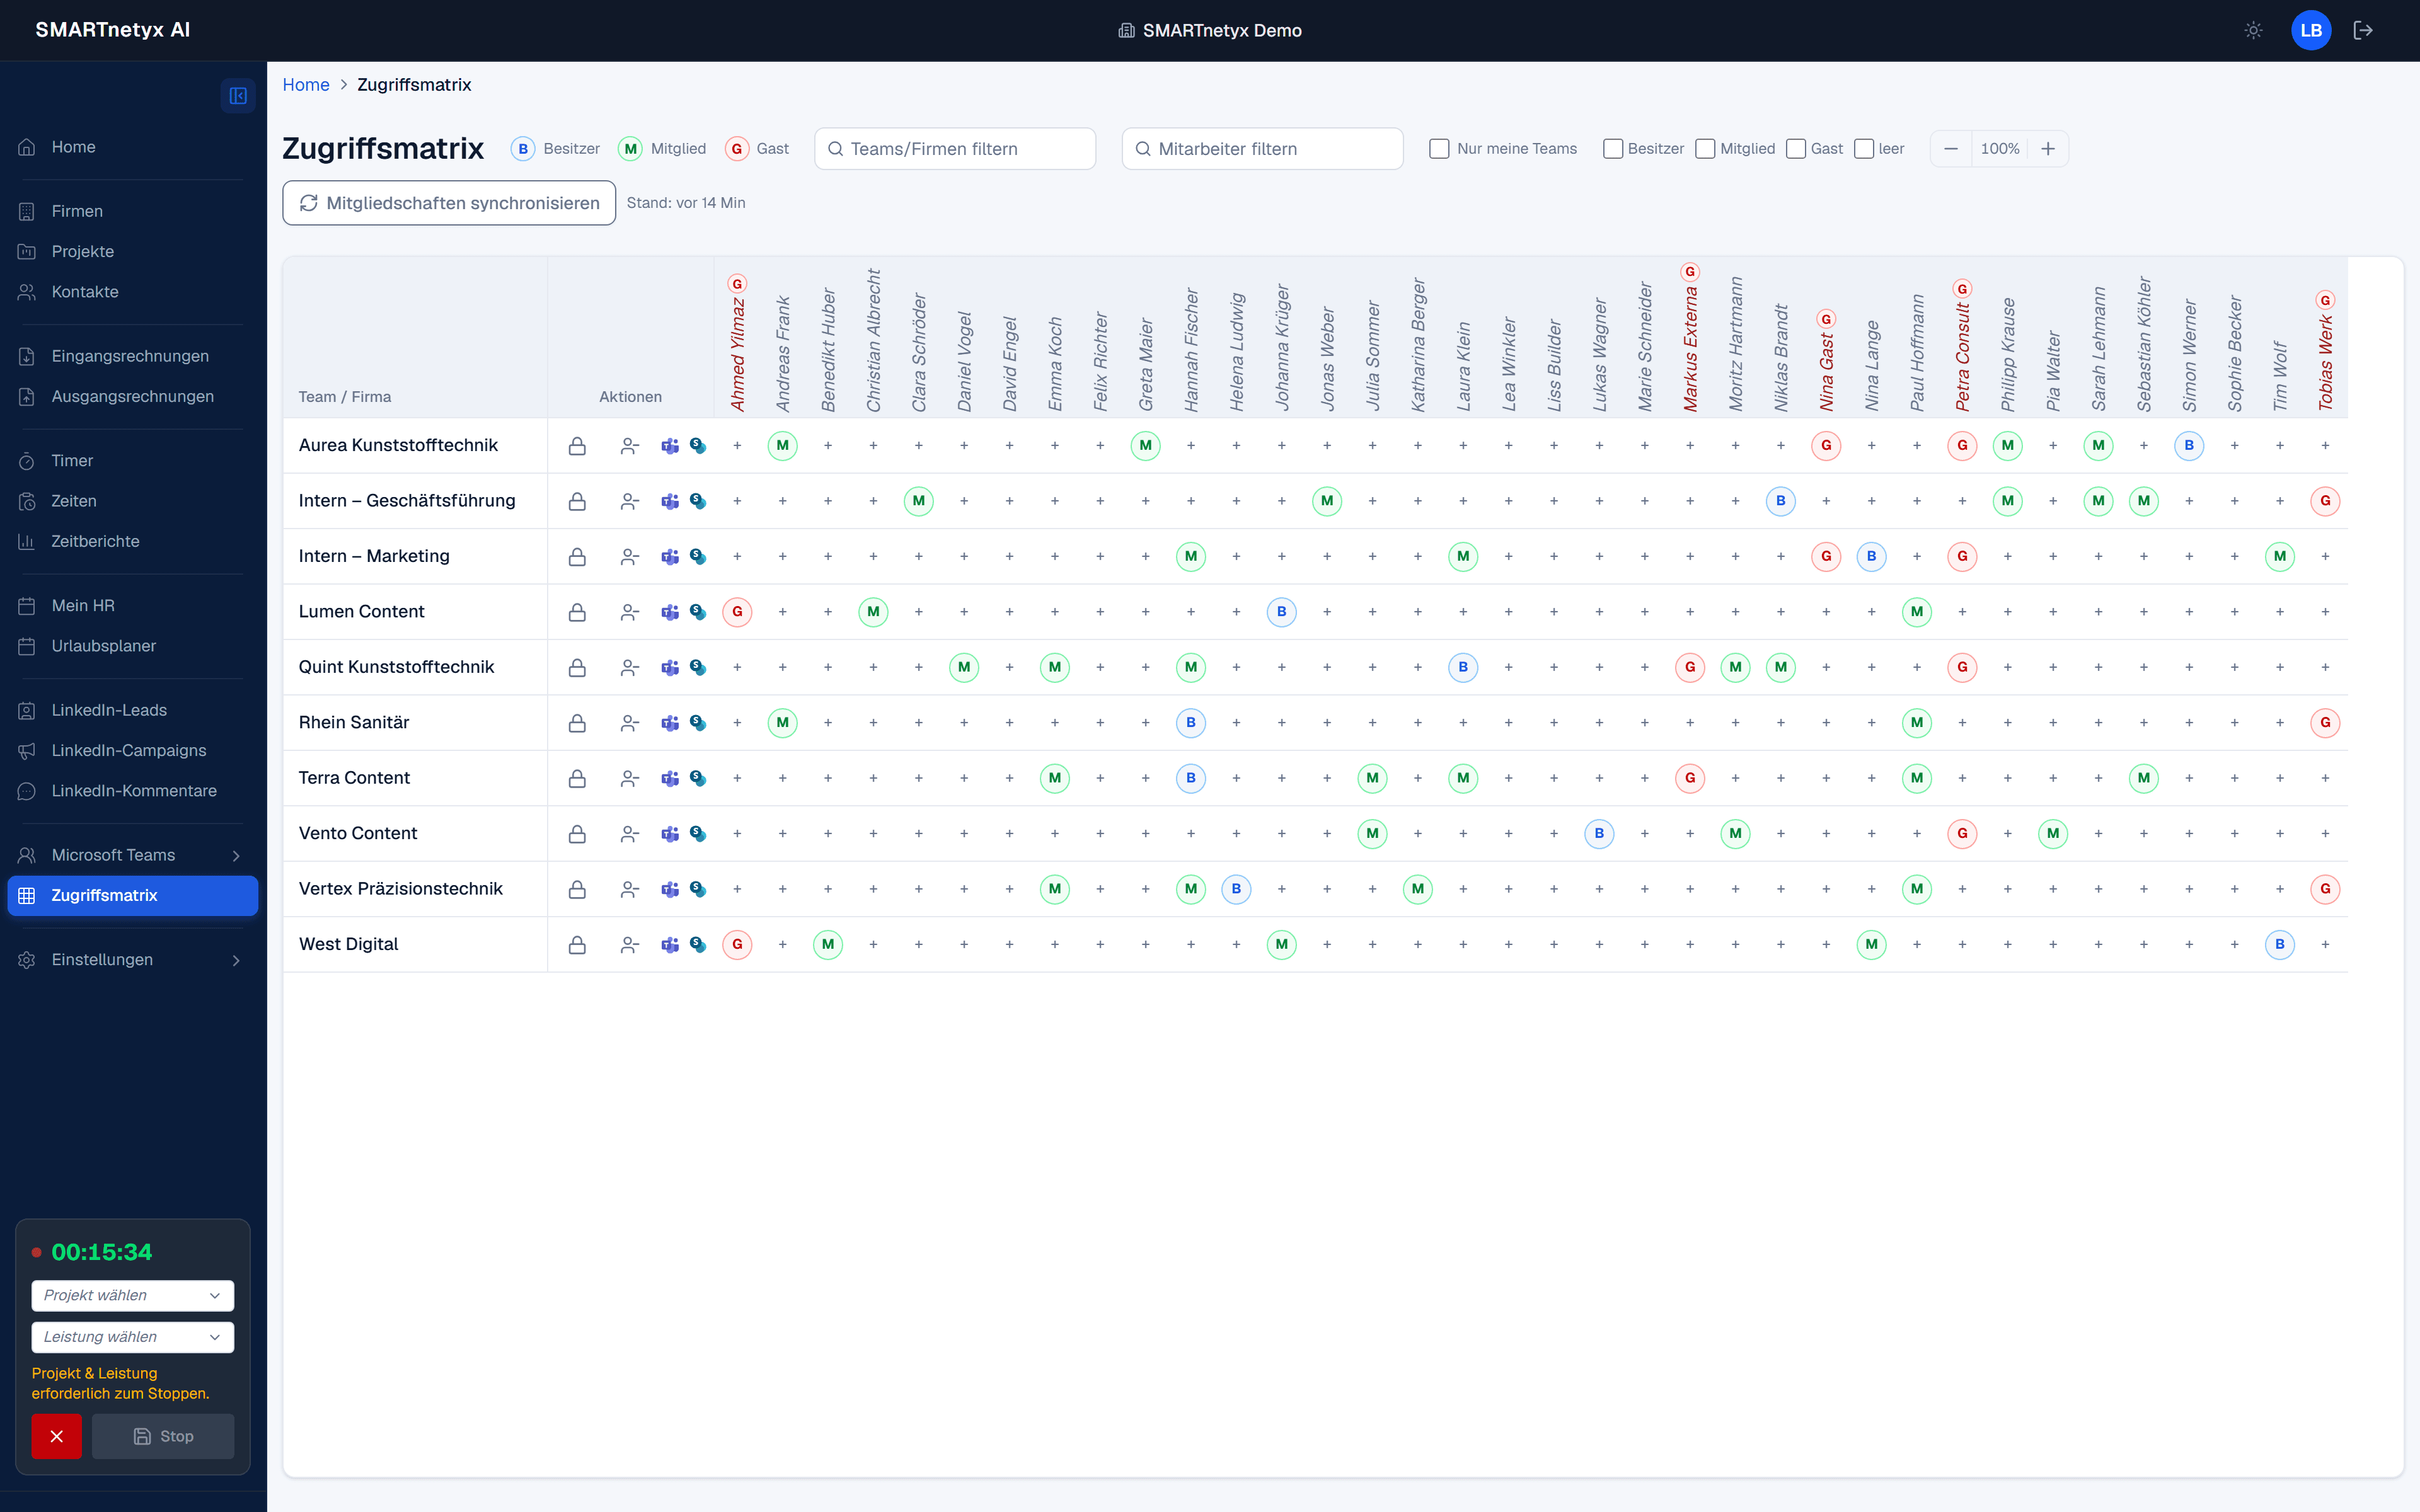Click the West Digital row name
The image size is (2420, 1512).
pos(348,945)
